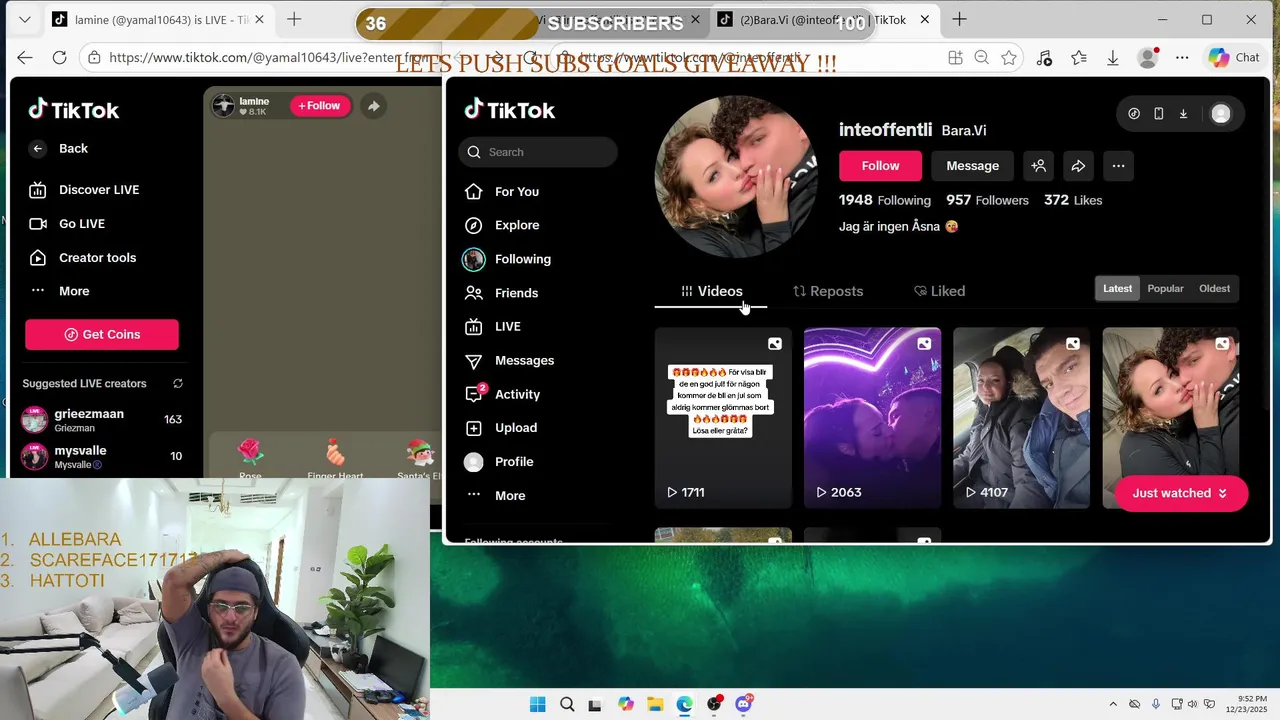Show hidden system tray icons chevron
The image size is (1280, 720).
click(x=1113, y=704)
